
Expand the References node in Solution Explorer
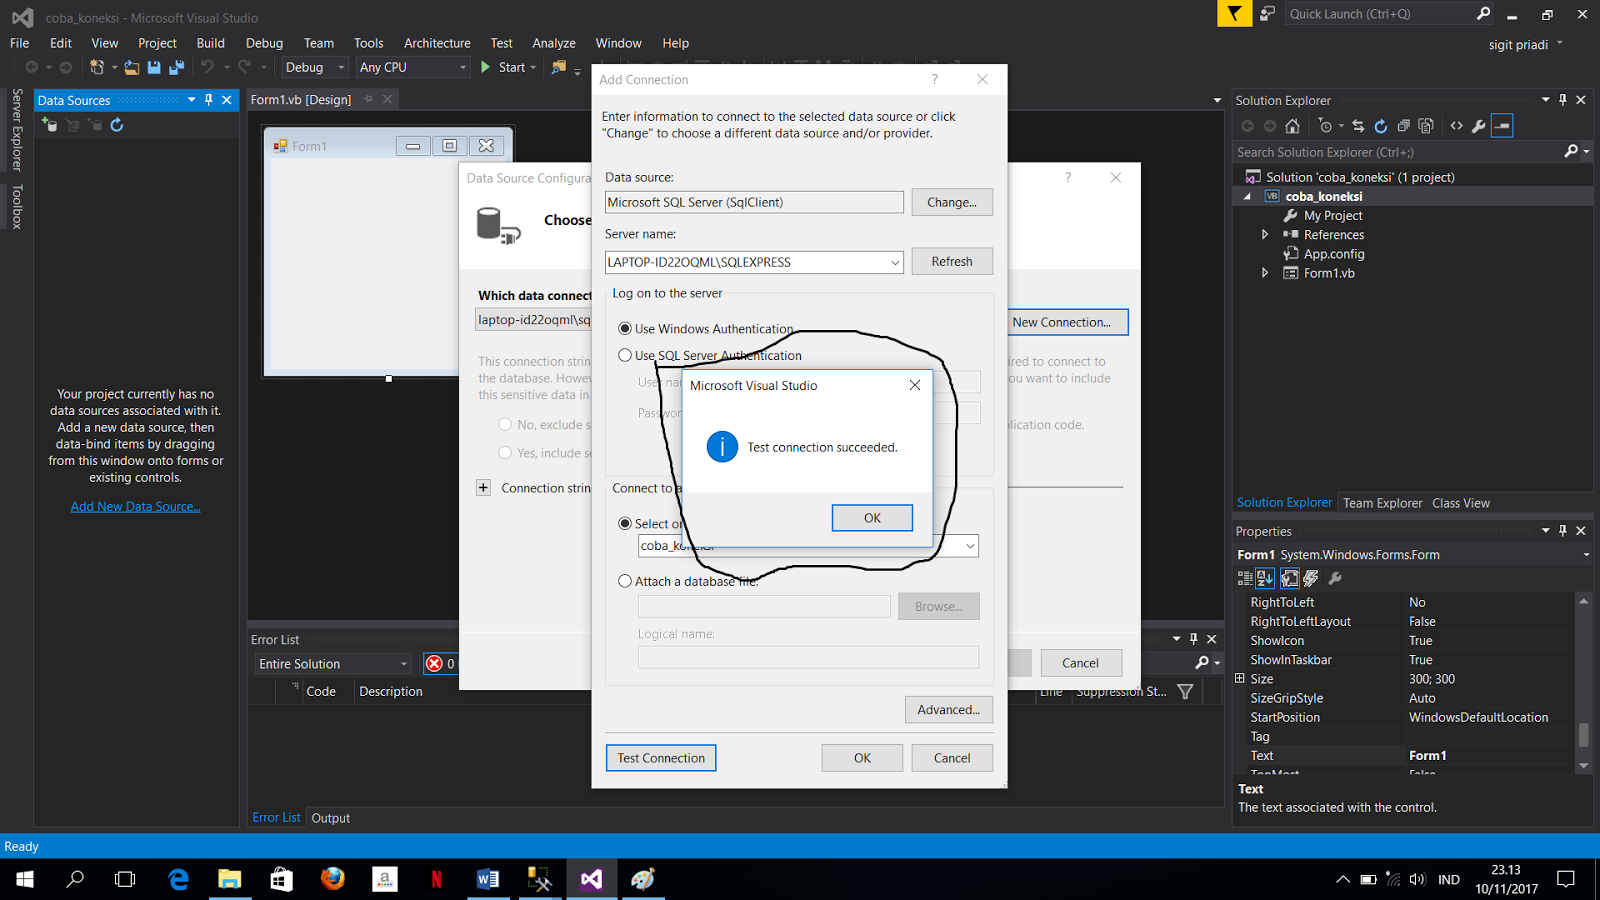1265,235
